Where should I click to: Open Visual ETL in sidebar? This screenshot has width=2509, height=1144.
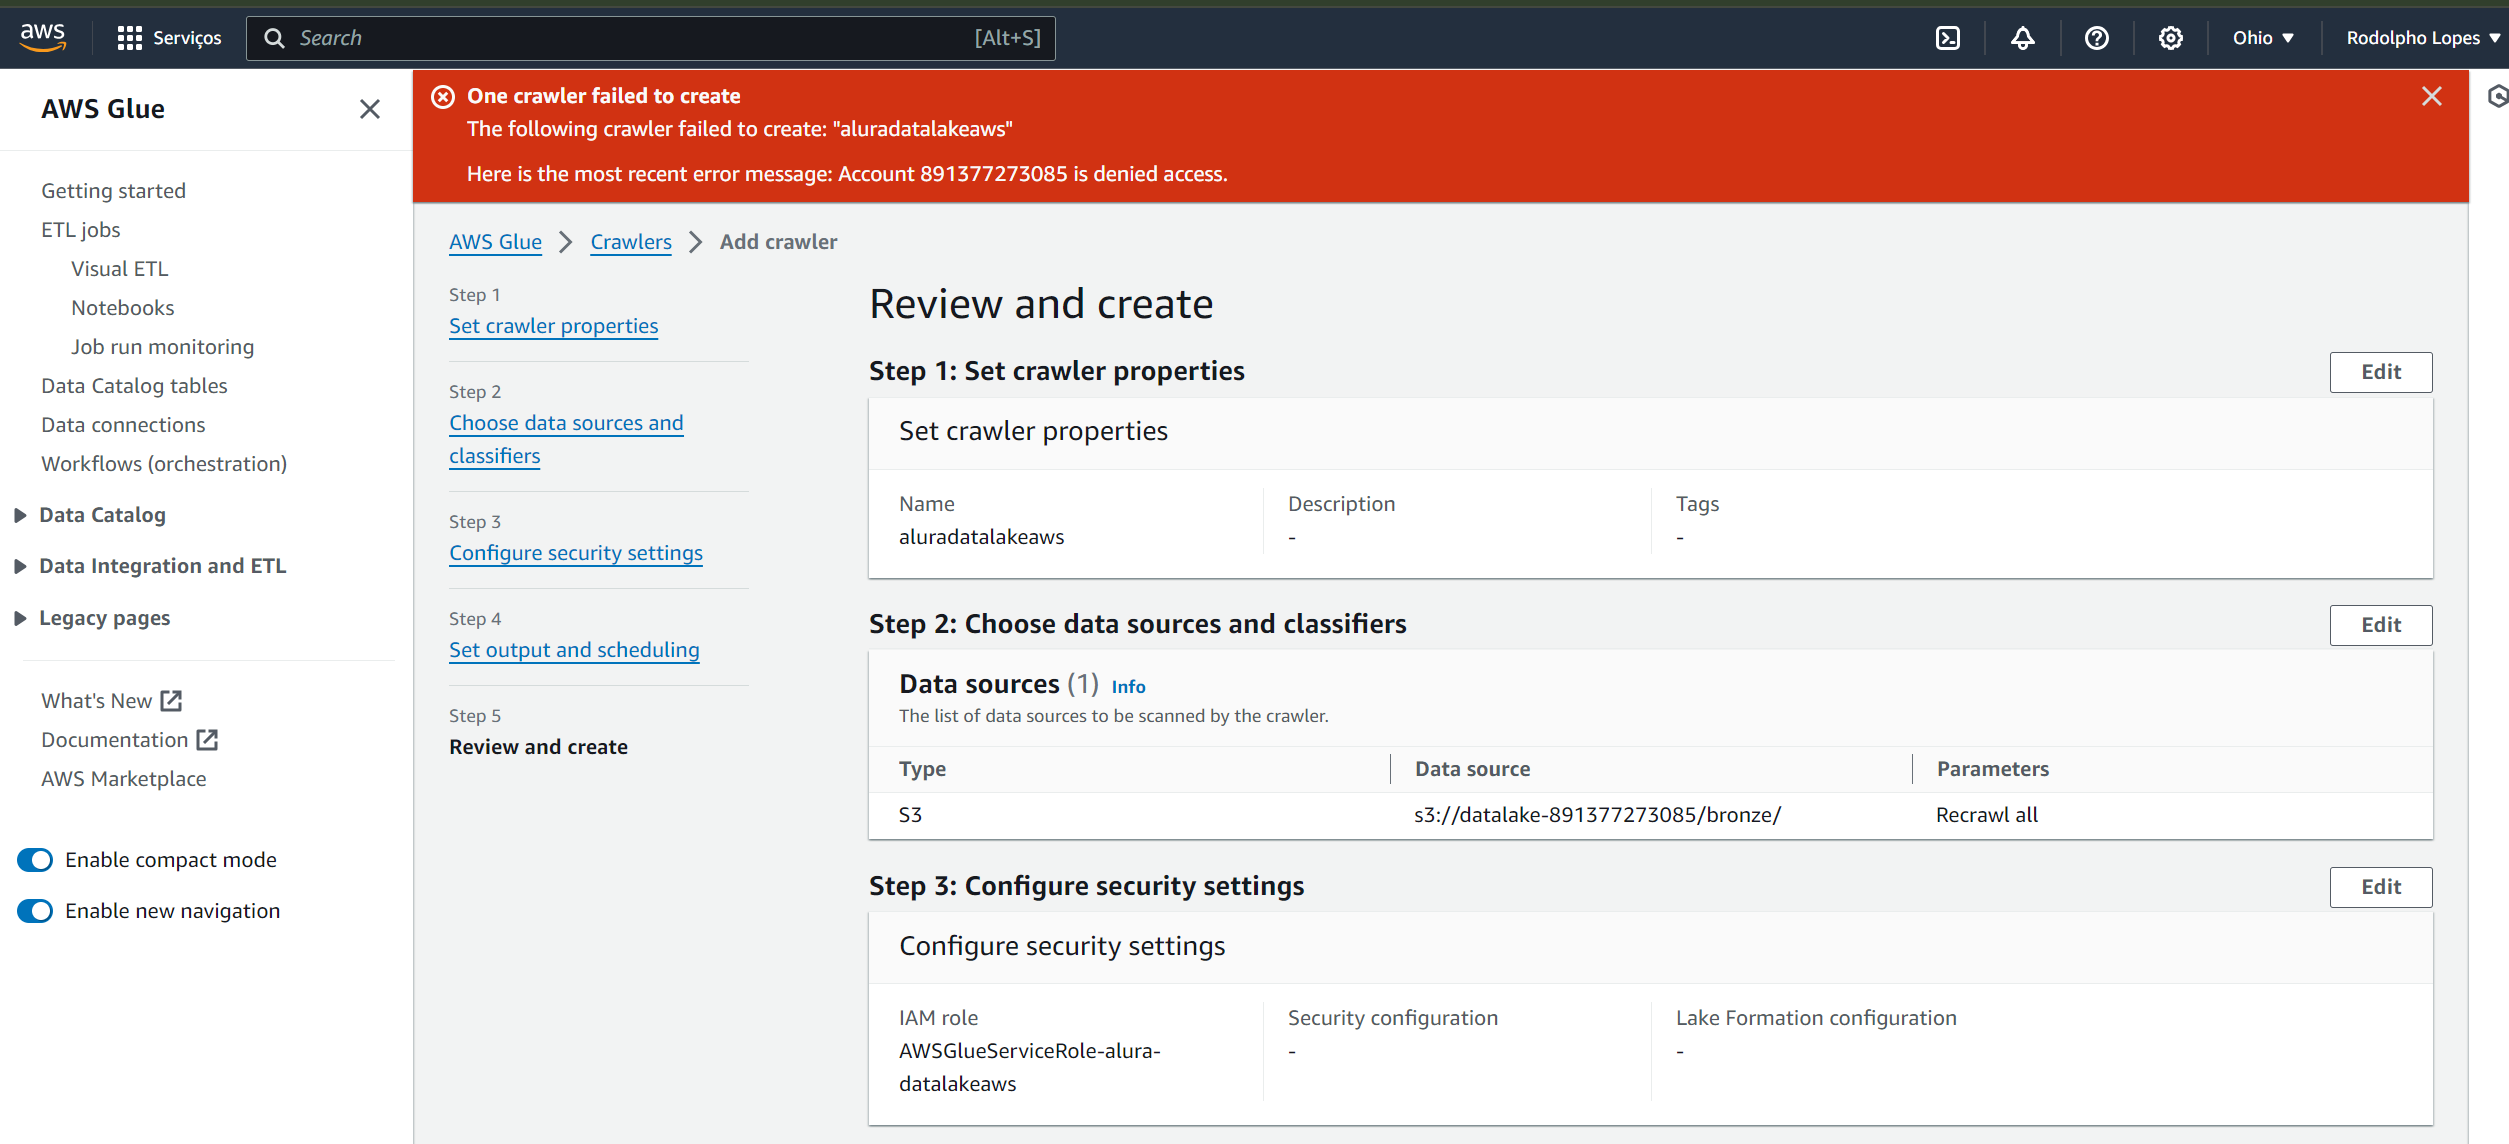(120, 269)
